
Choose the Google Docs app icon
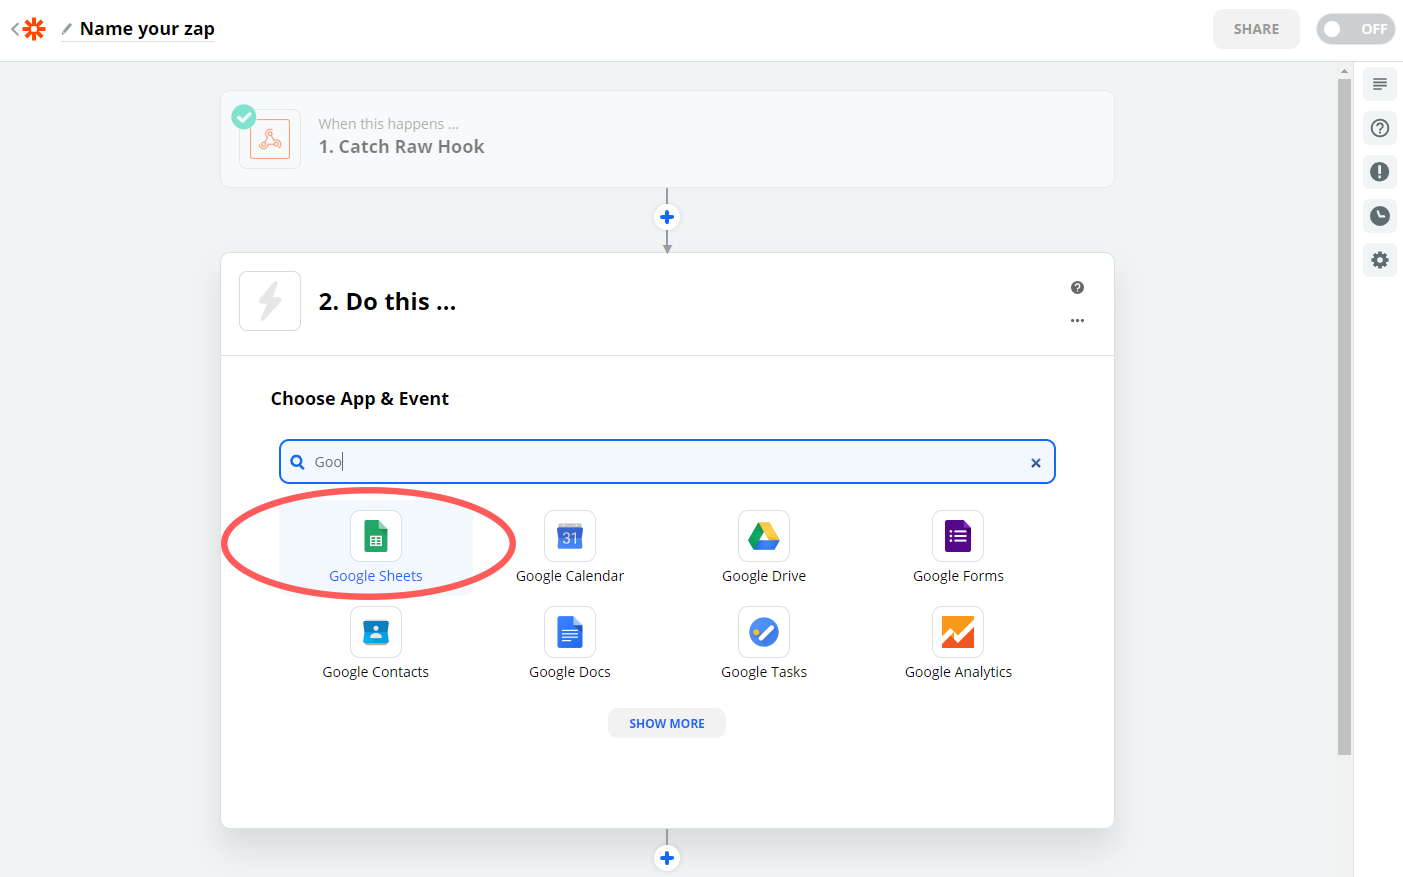tap(569, 631)
